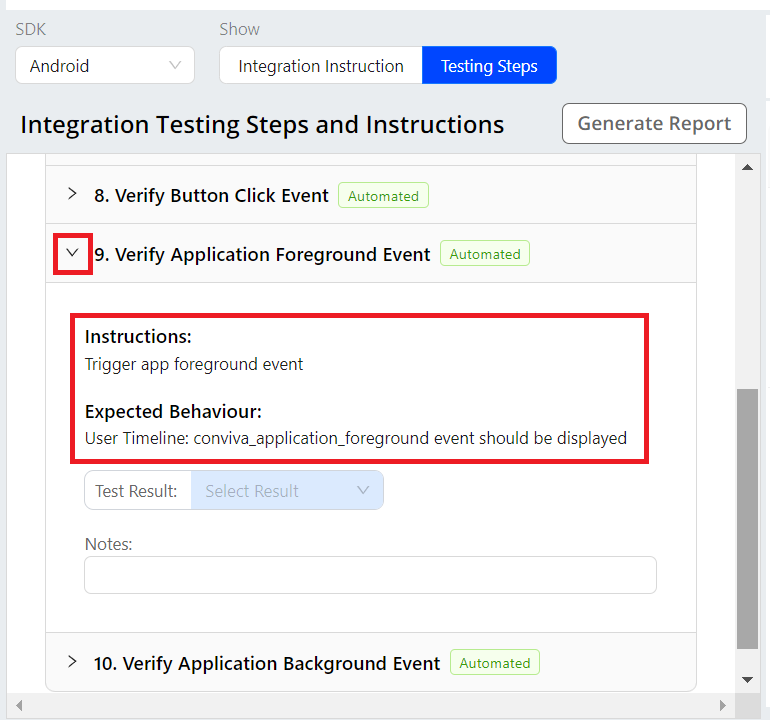770x720 pixels.
Task: Click the horizontal scrollbar left arrow
Action: pyautogui.click(x=17, y=706)
